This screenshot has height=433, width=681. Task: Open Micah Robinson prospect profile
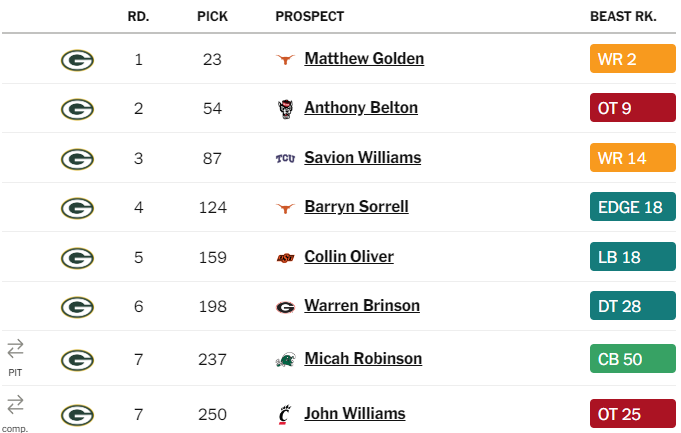[363, 359]
